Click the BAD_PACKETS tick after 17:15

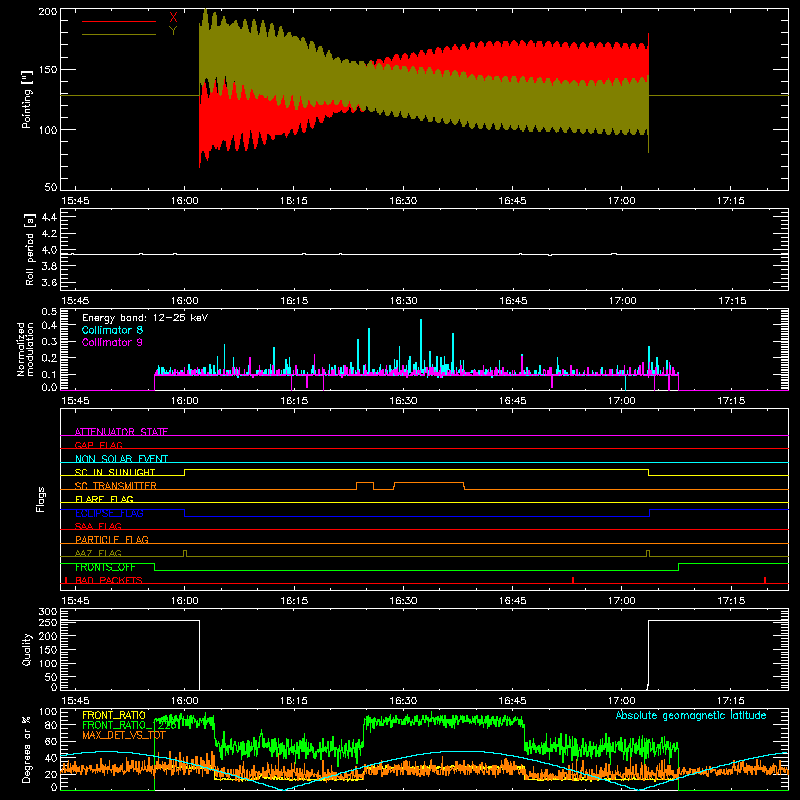[x=765, y=580]
